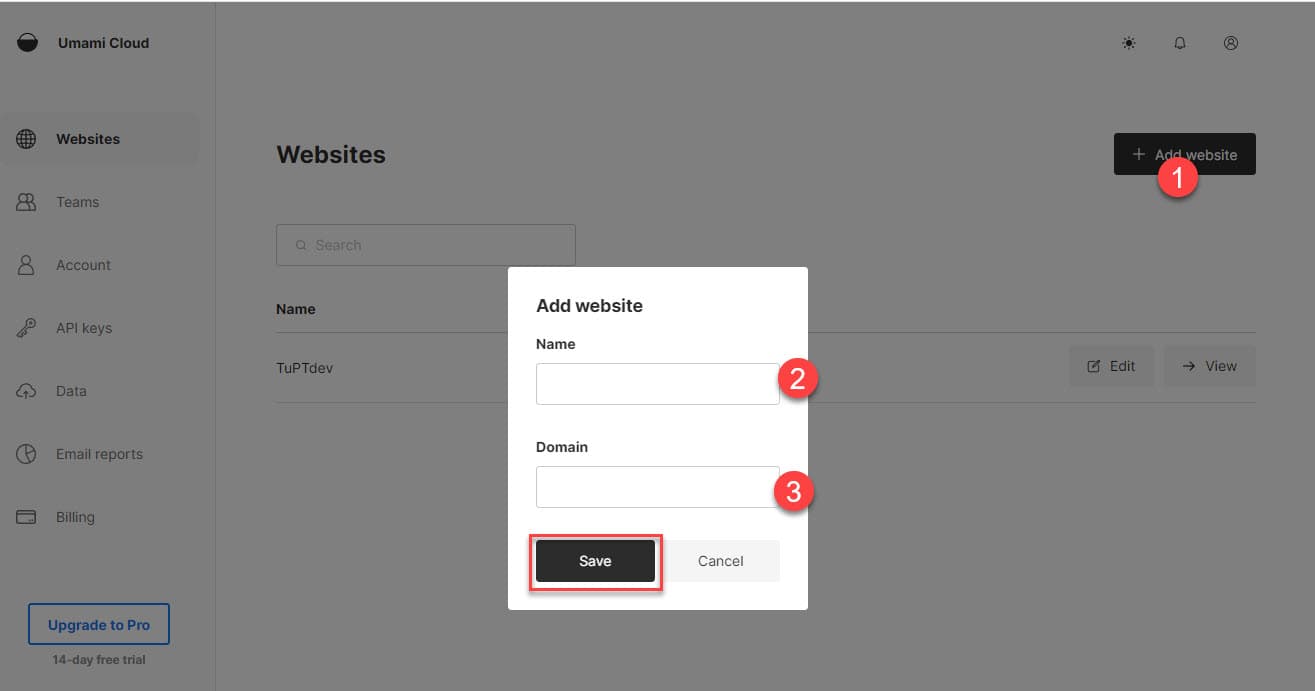Click the Data cloud upload icon

point(27,391)
